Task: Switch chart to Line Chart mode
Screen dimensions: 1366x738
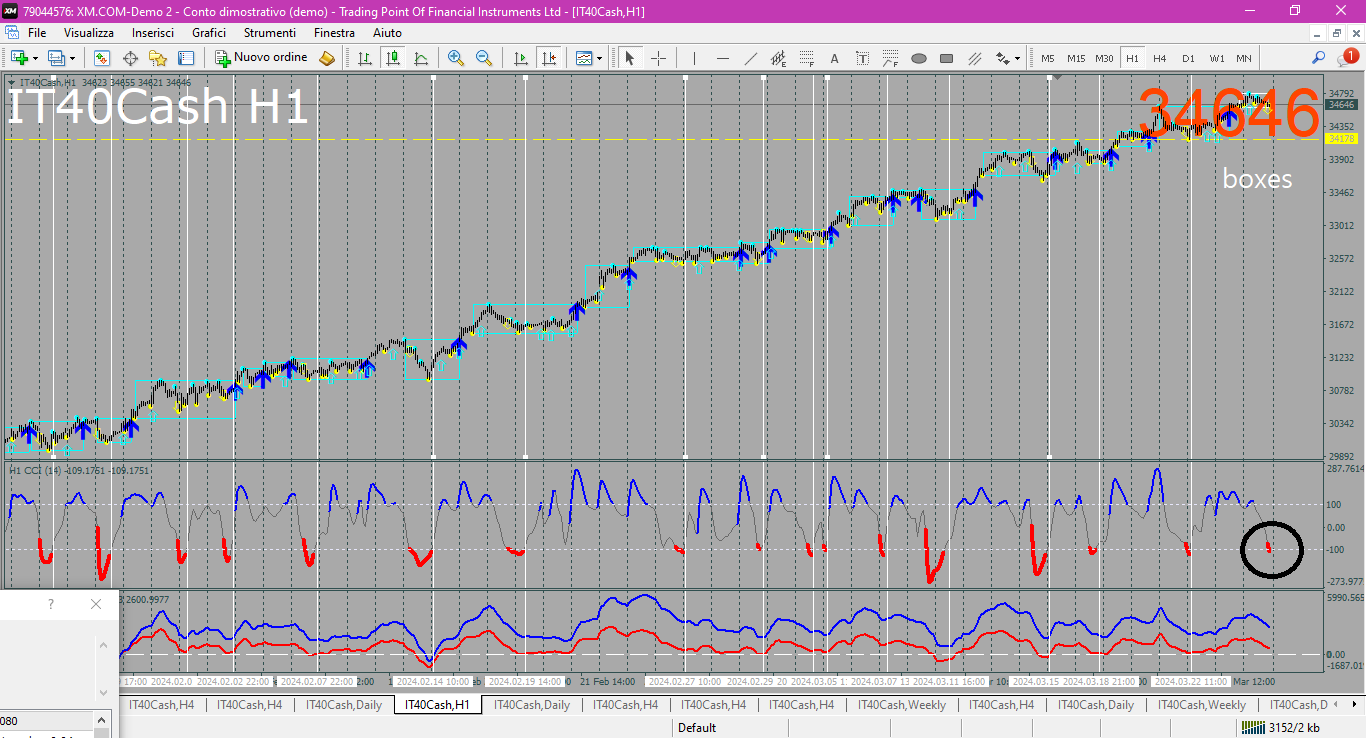Action: [421, 58]
